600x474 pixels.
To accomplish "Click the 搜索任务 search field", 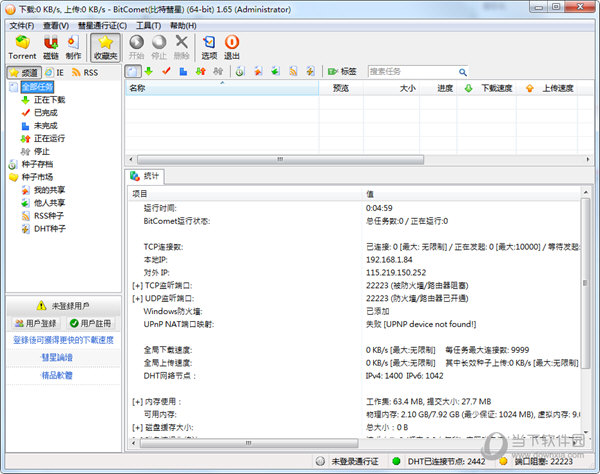I will (412, 72).
